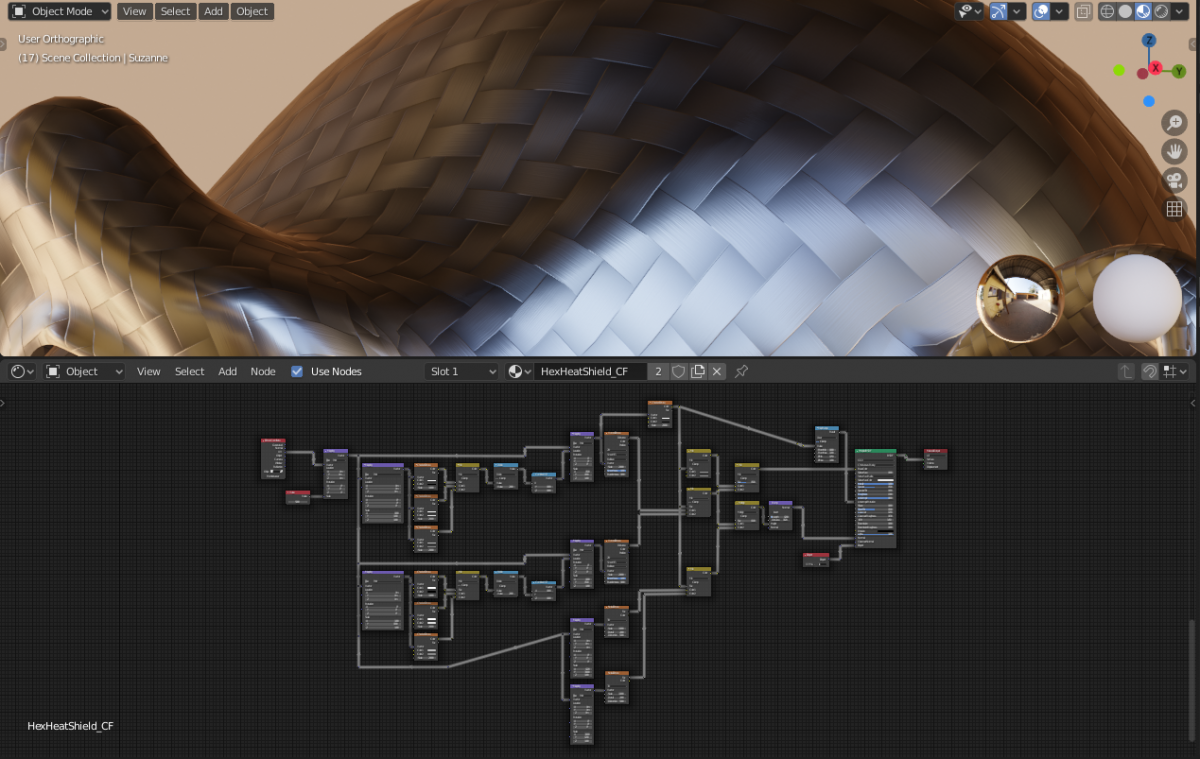
Task: Open the Object Mode dropdown
Action: (x=60, y=12)
